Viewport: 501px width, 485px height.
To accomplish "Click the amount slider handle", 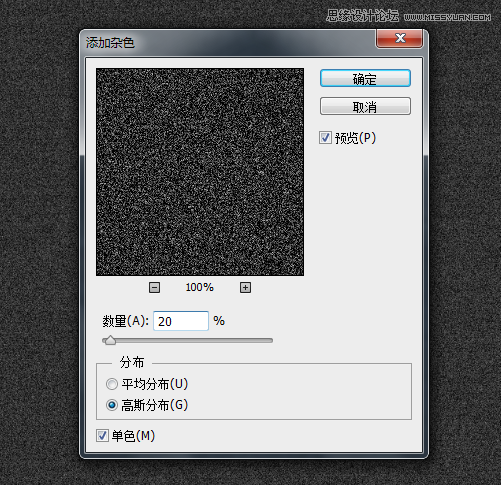I will [110, 340].
